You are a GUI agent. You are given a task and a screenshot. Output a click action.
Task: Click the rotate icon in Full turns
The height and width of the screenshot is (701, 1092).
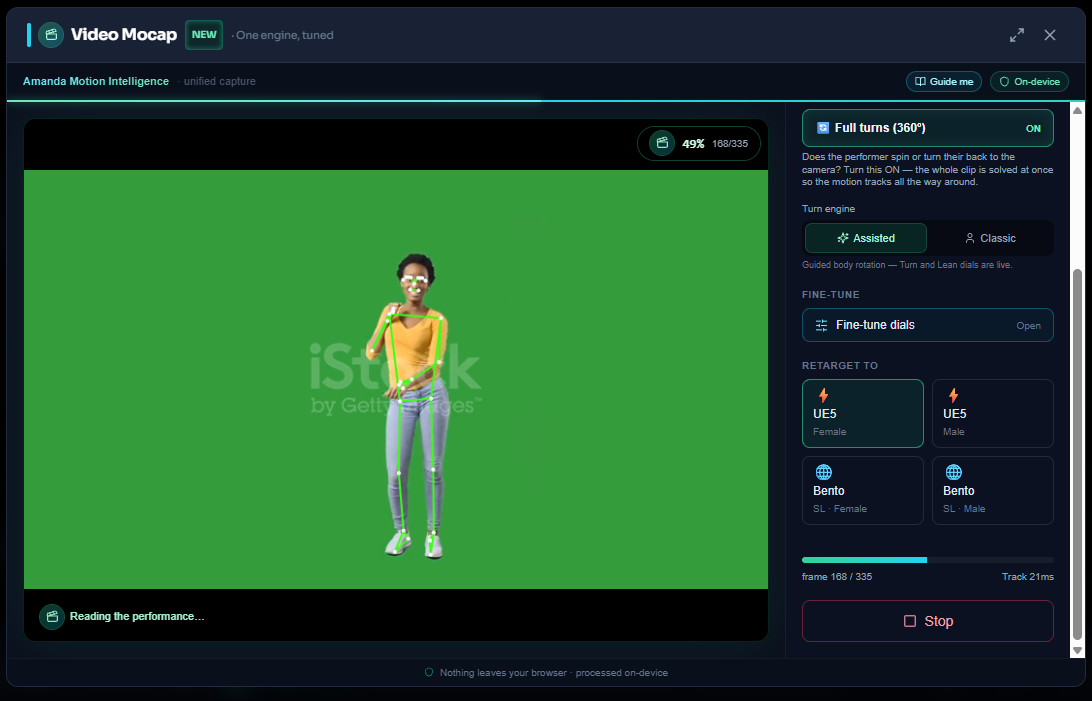[x=822, y=128]
